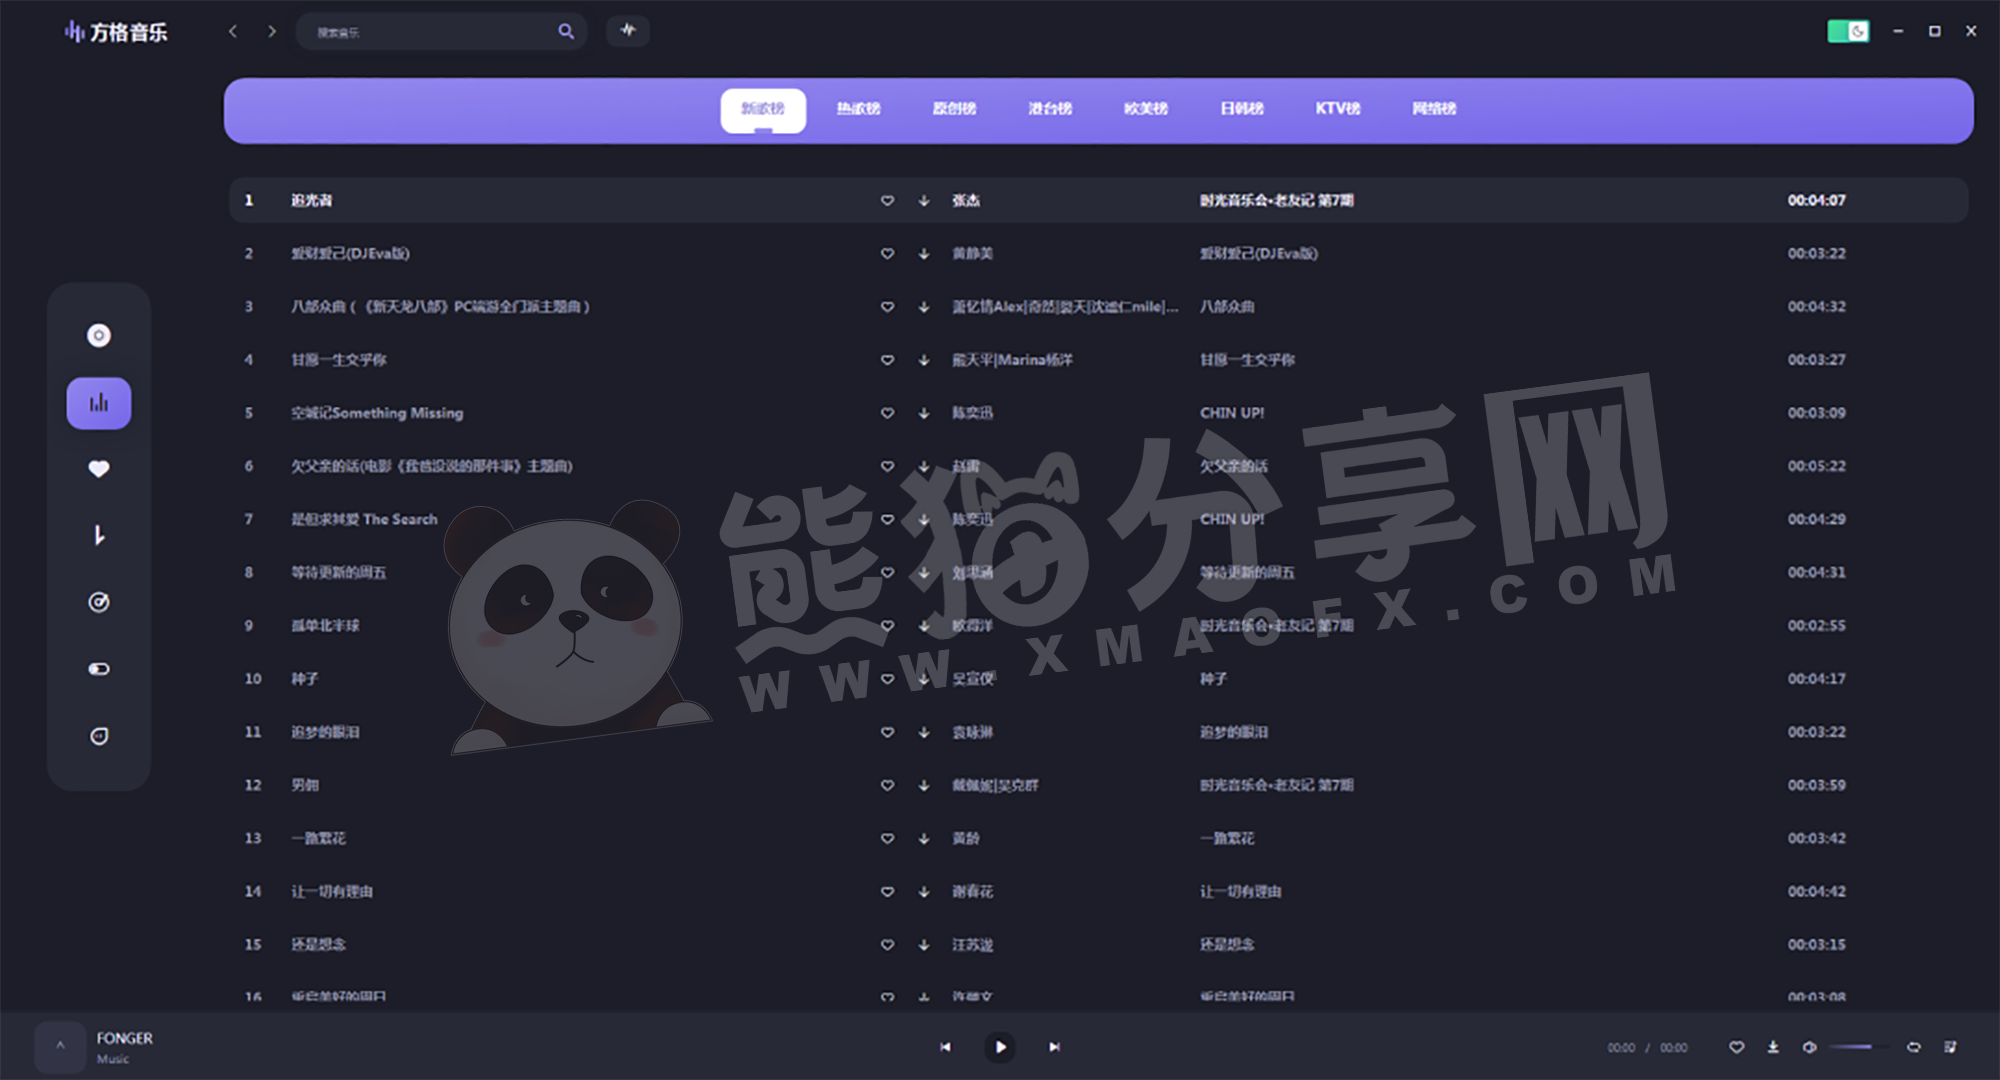Viewport: 2000px width, 1080px height.
Task: Open the music charts panel in the sidebar
Action: click(98, 403)
